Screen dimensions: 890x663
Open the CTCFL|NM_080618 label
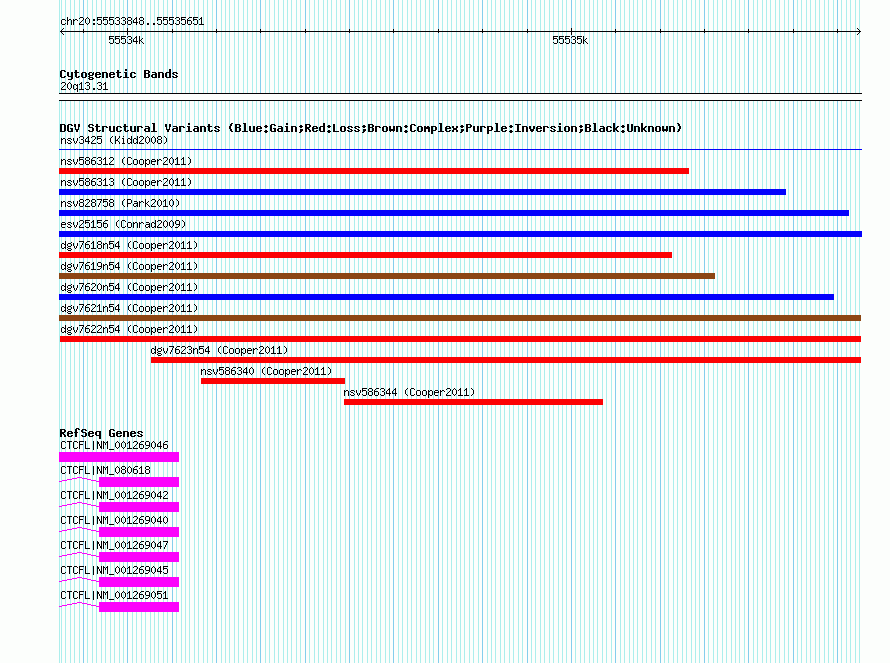pos(106,471)
